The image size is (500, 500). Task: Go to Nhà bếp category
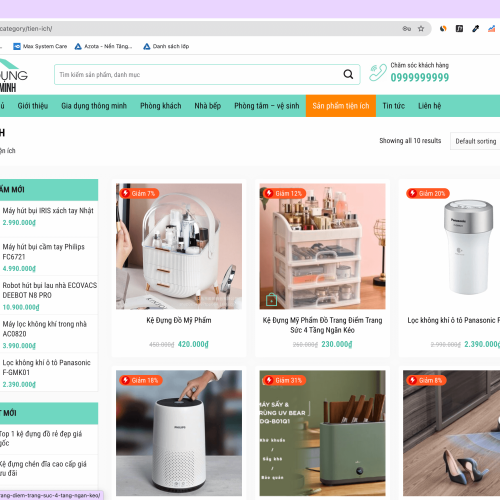coord(208,106)
